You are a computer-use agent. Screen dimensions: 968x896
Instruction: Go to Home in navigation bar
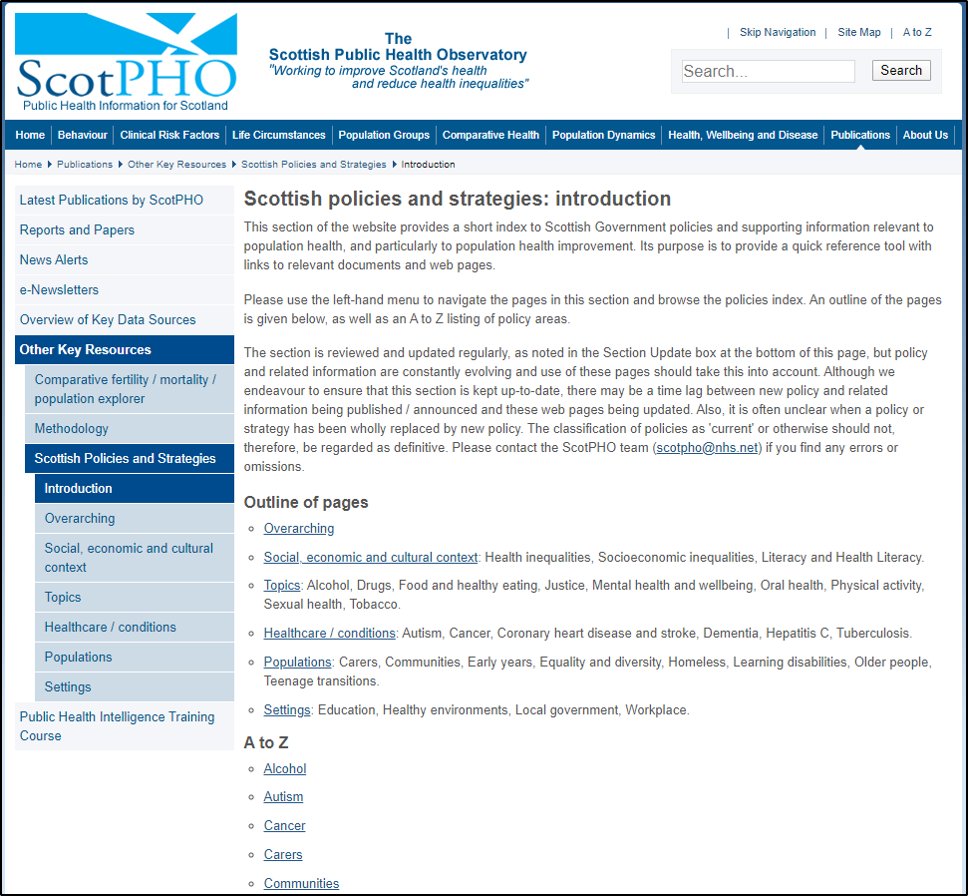(x=30, y=135)
